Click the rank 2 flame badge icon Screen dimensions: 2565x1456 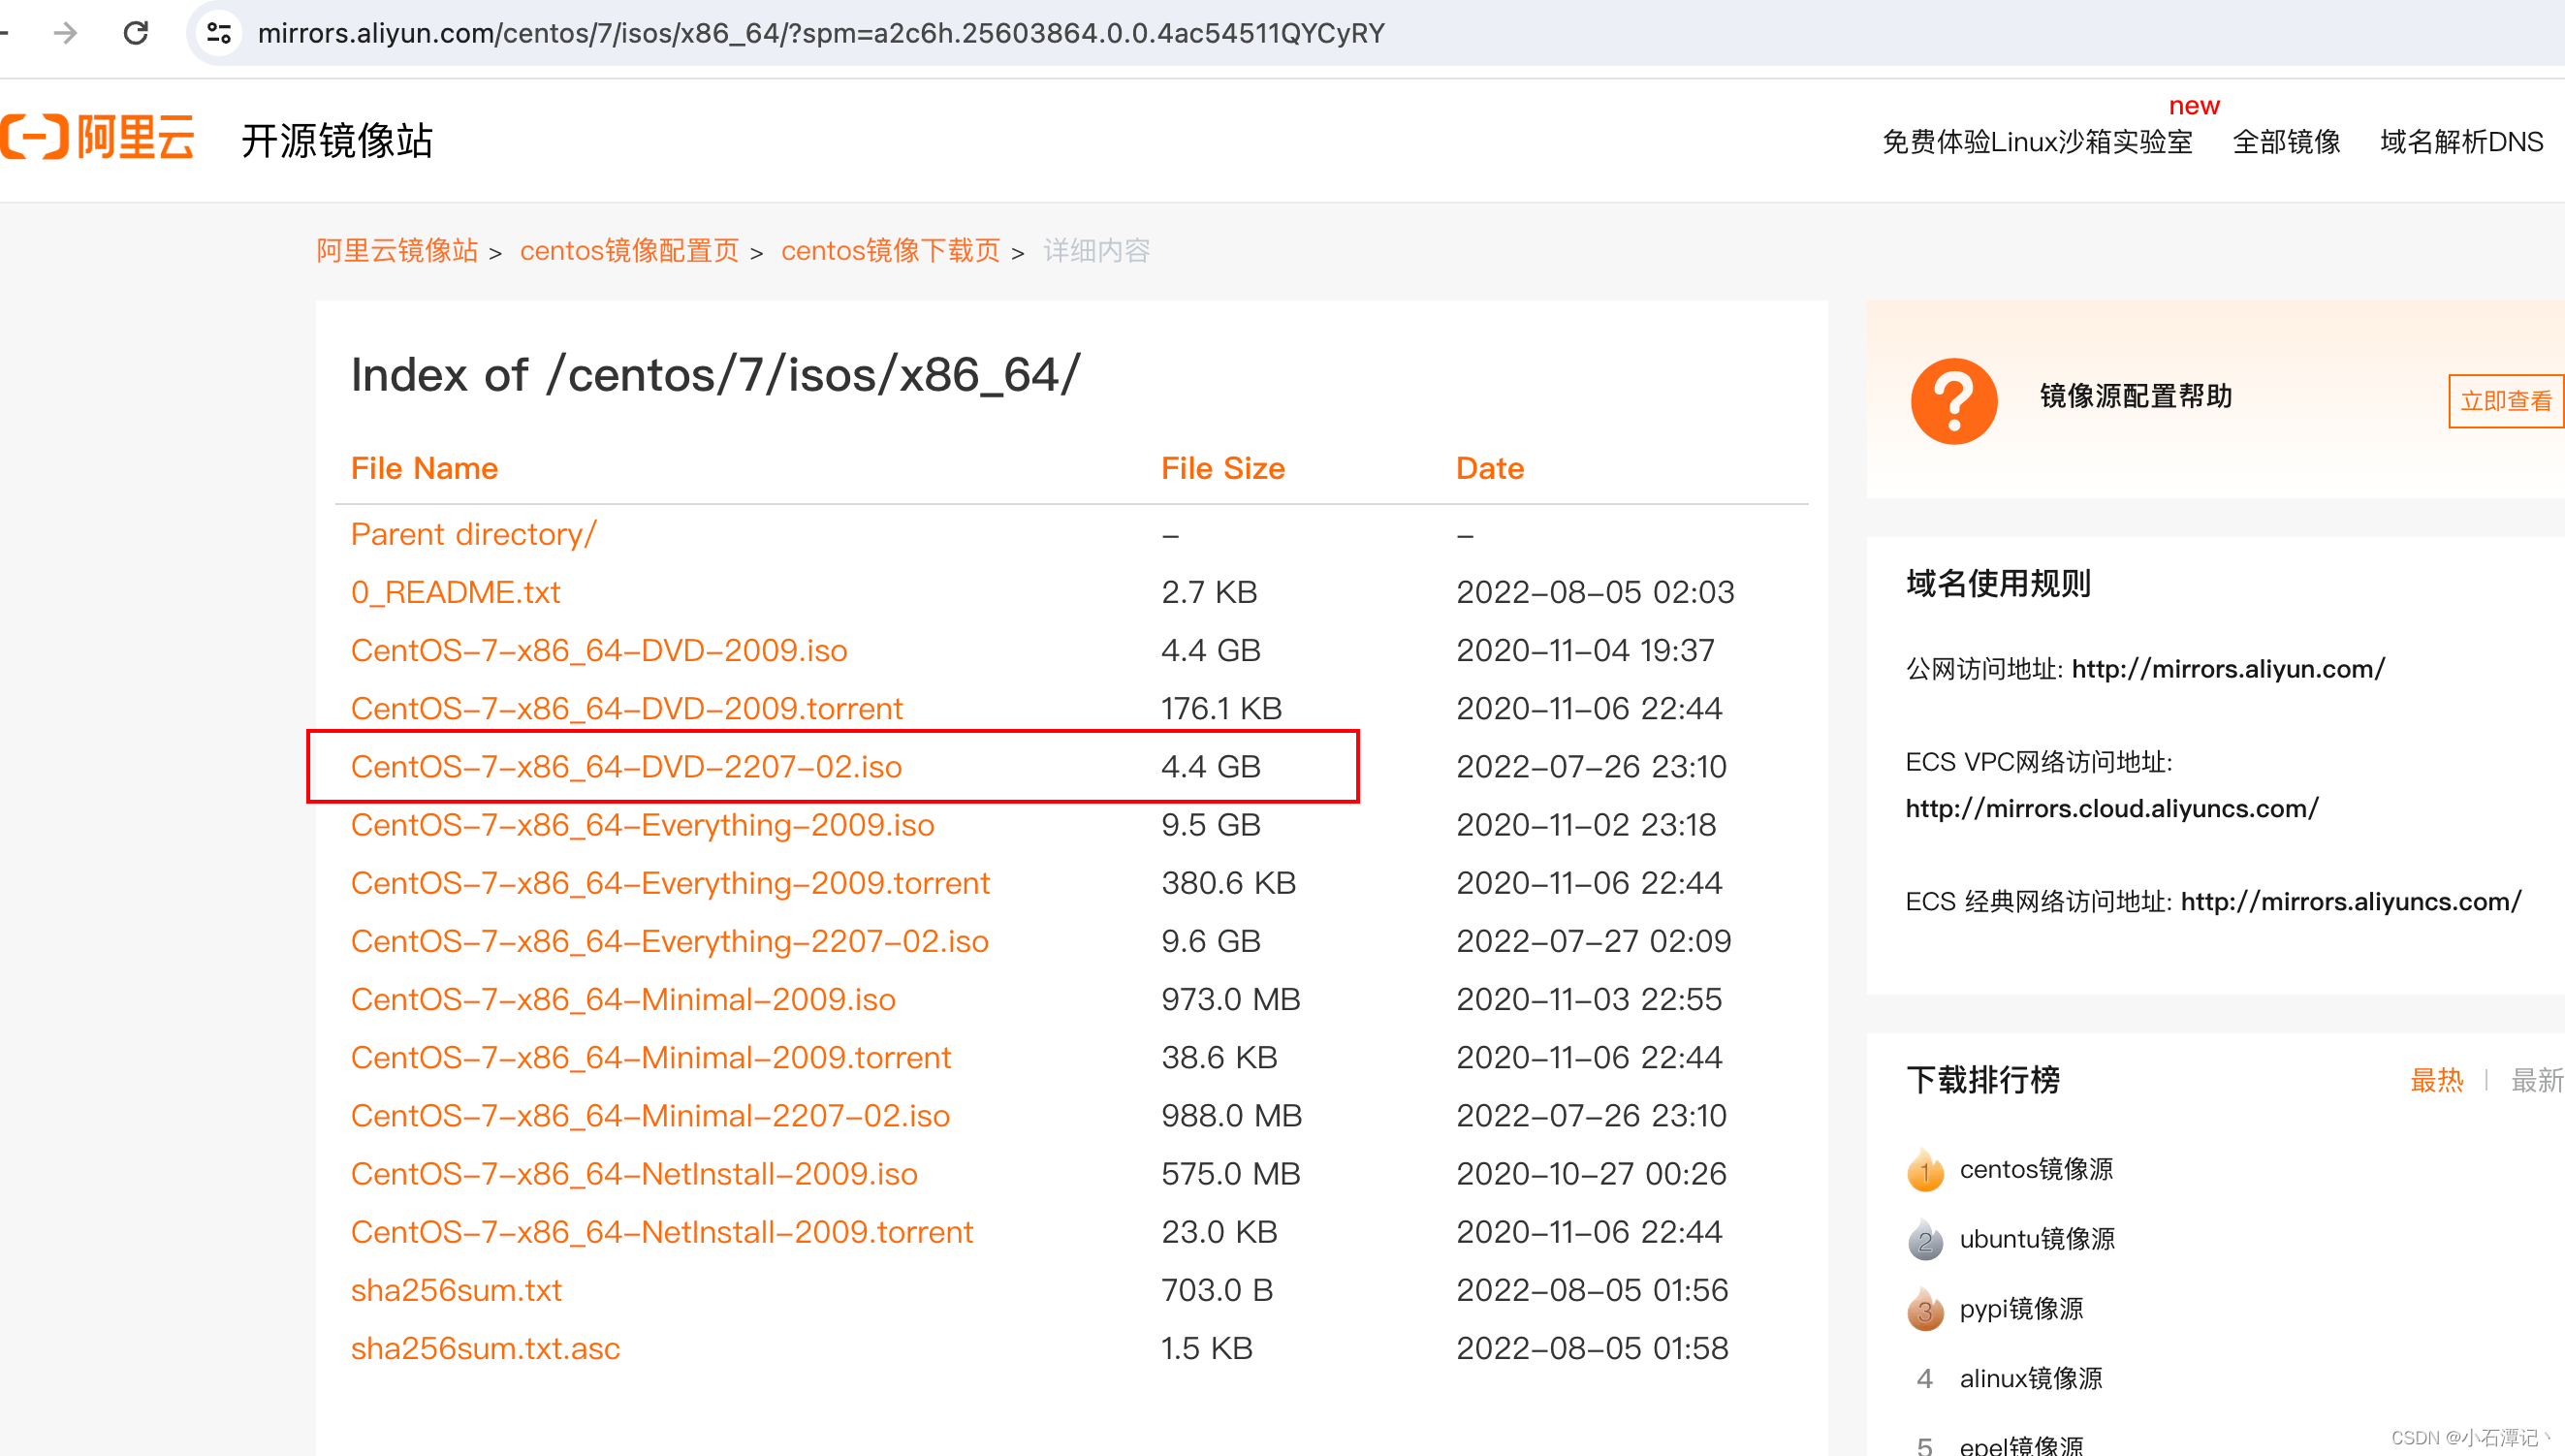pos(1925,1240)
